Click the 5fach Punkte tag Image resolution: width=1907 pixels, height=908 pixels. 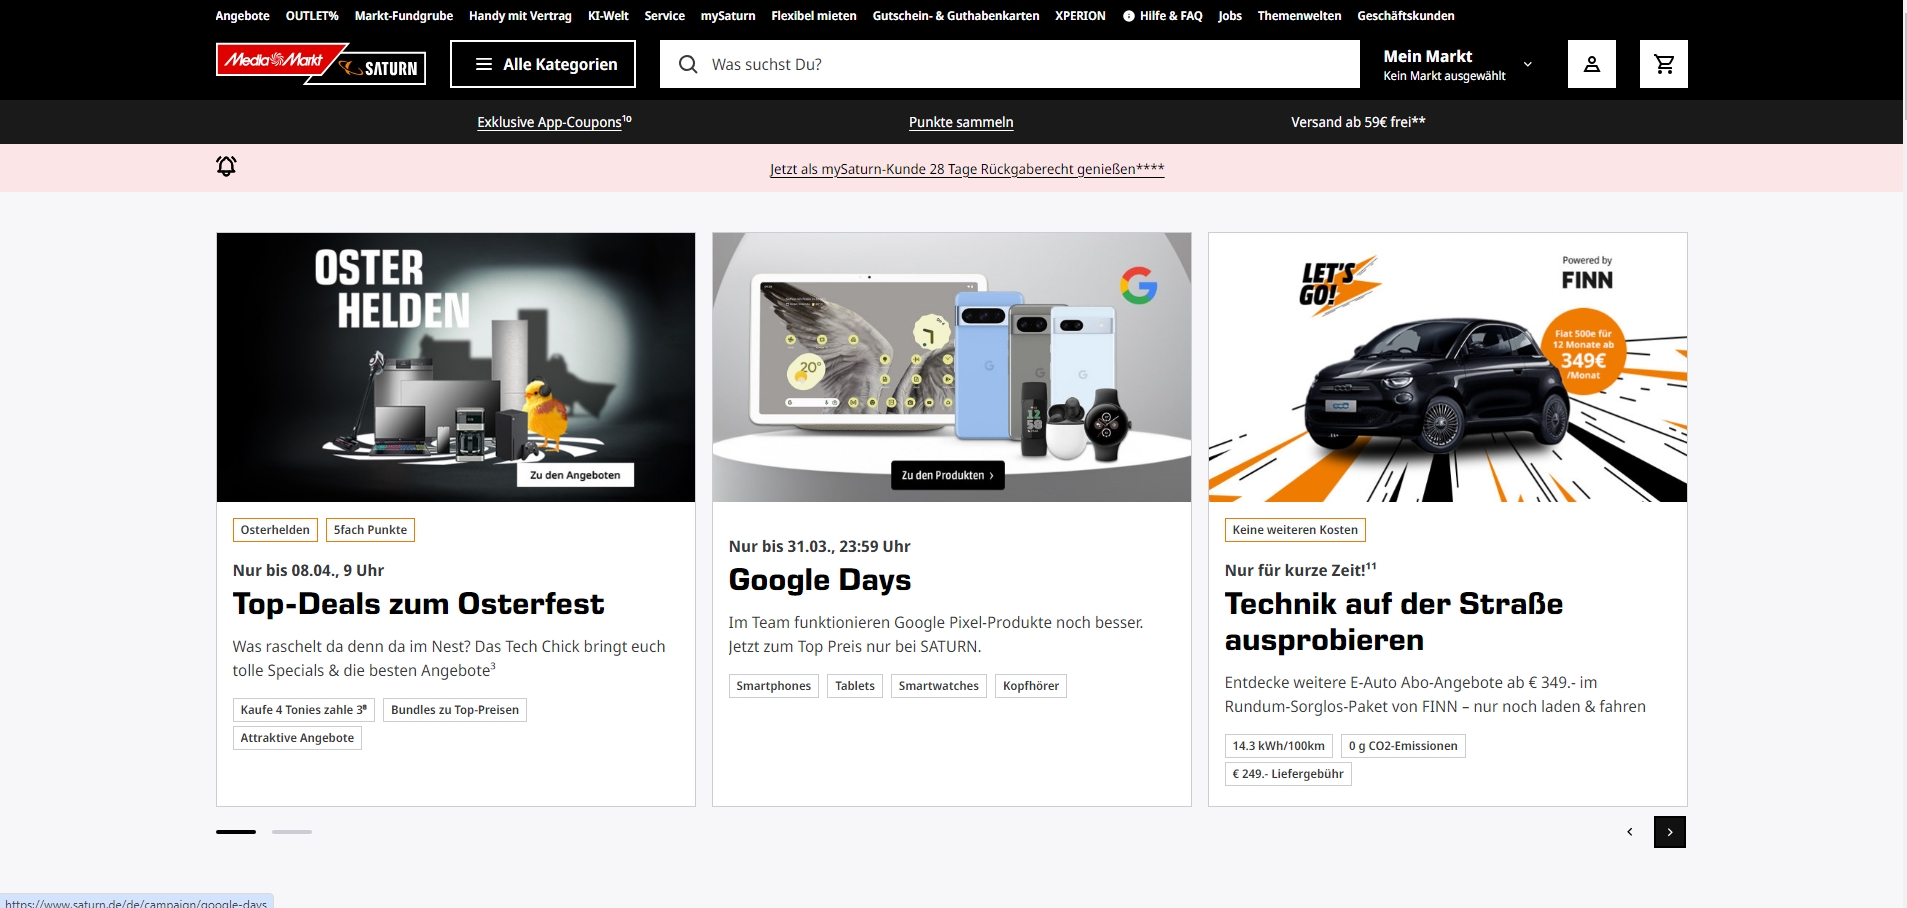coord(370,530)
